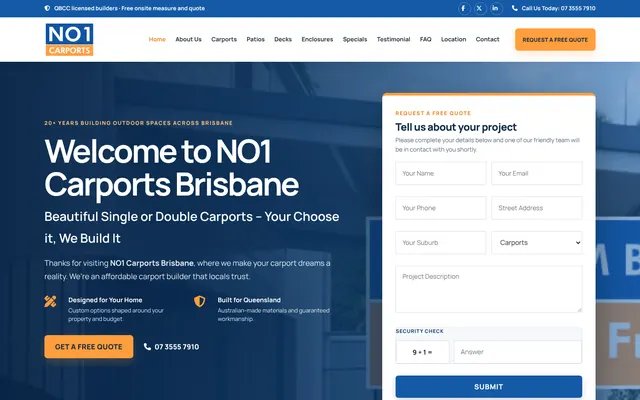This screenshot has width=640, height=400.
Task: Focus the Your Name field
Action: [441, 173]
